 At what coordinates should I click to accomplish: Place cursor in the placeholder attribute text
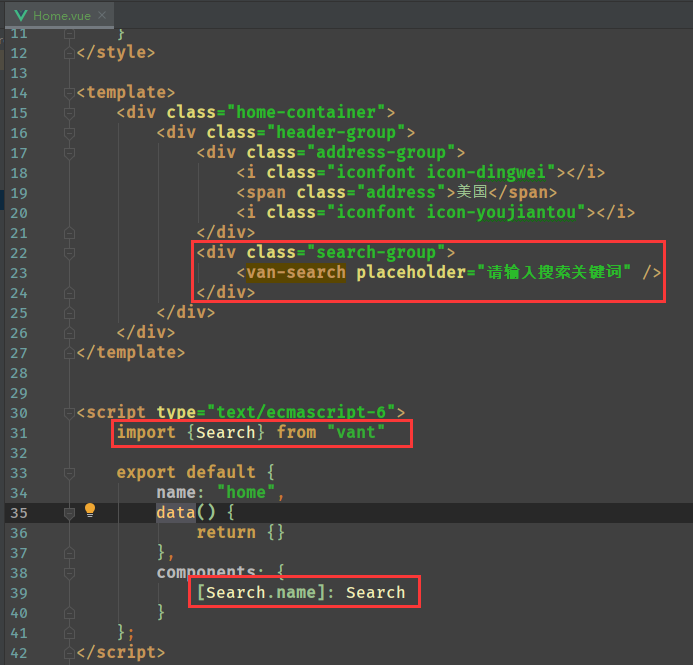pyautogui.click(x=554, y=272)
